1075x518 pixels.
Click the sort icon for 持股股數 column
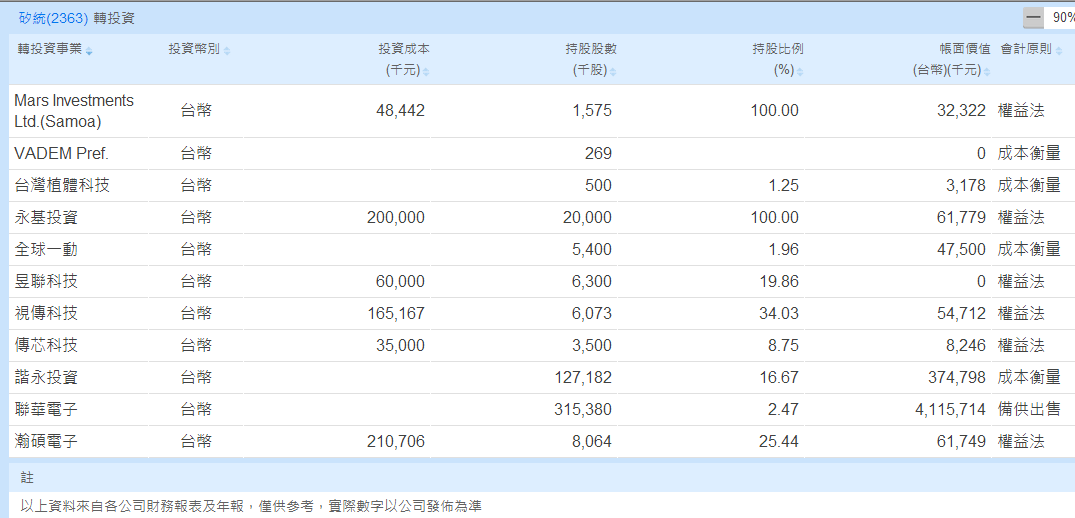click(613, 72)
